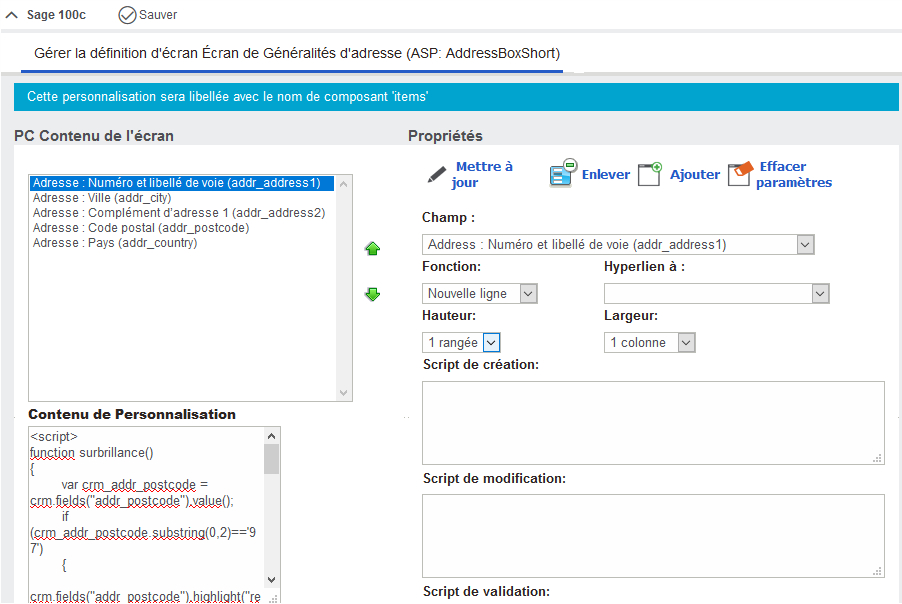Open the Largeur dropdown showing 1 colonne
Screen dimensions: 902x604
pos(686,343)
